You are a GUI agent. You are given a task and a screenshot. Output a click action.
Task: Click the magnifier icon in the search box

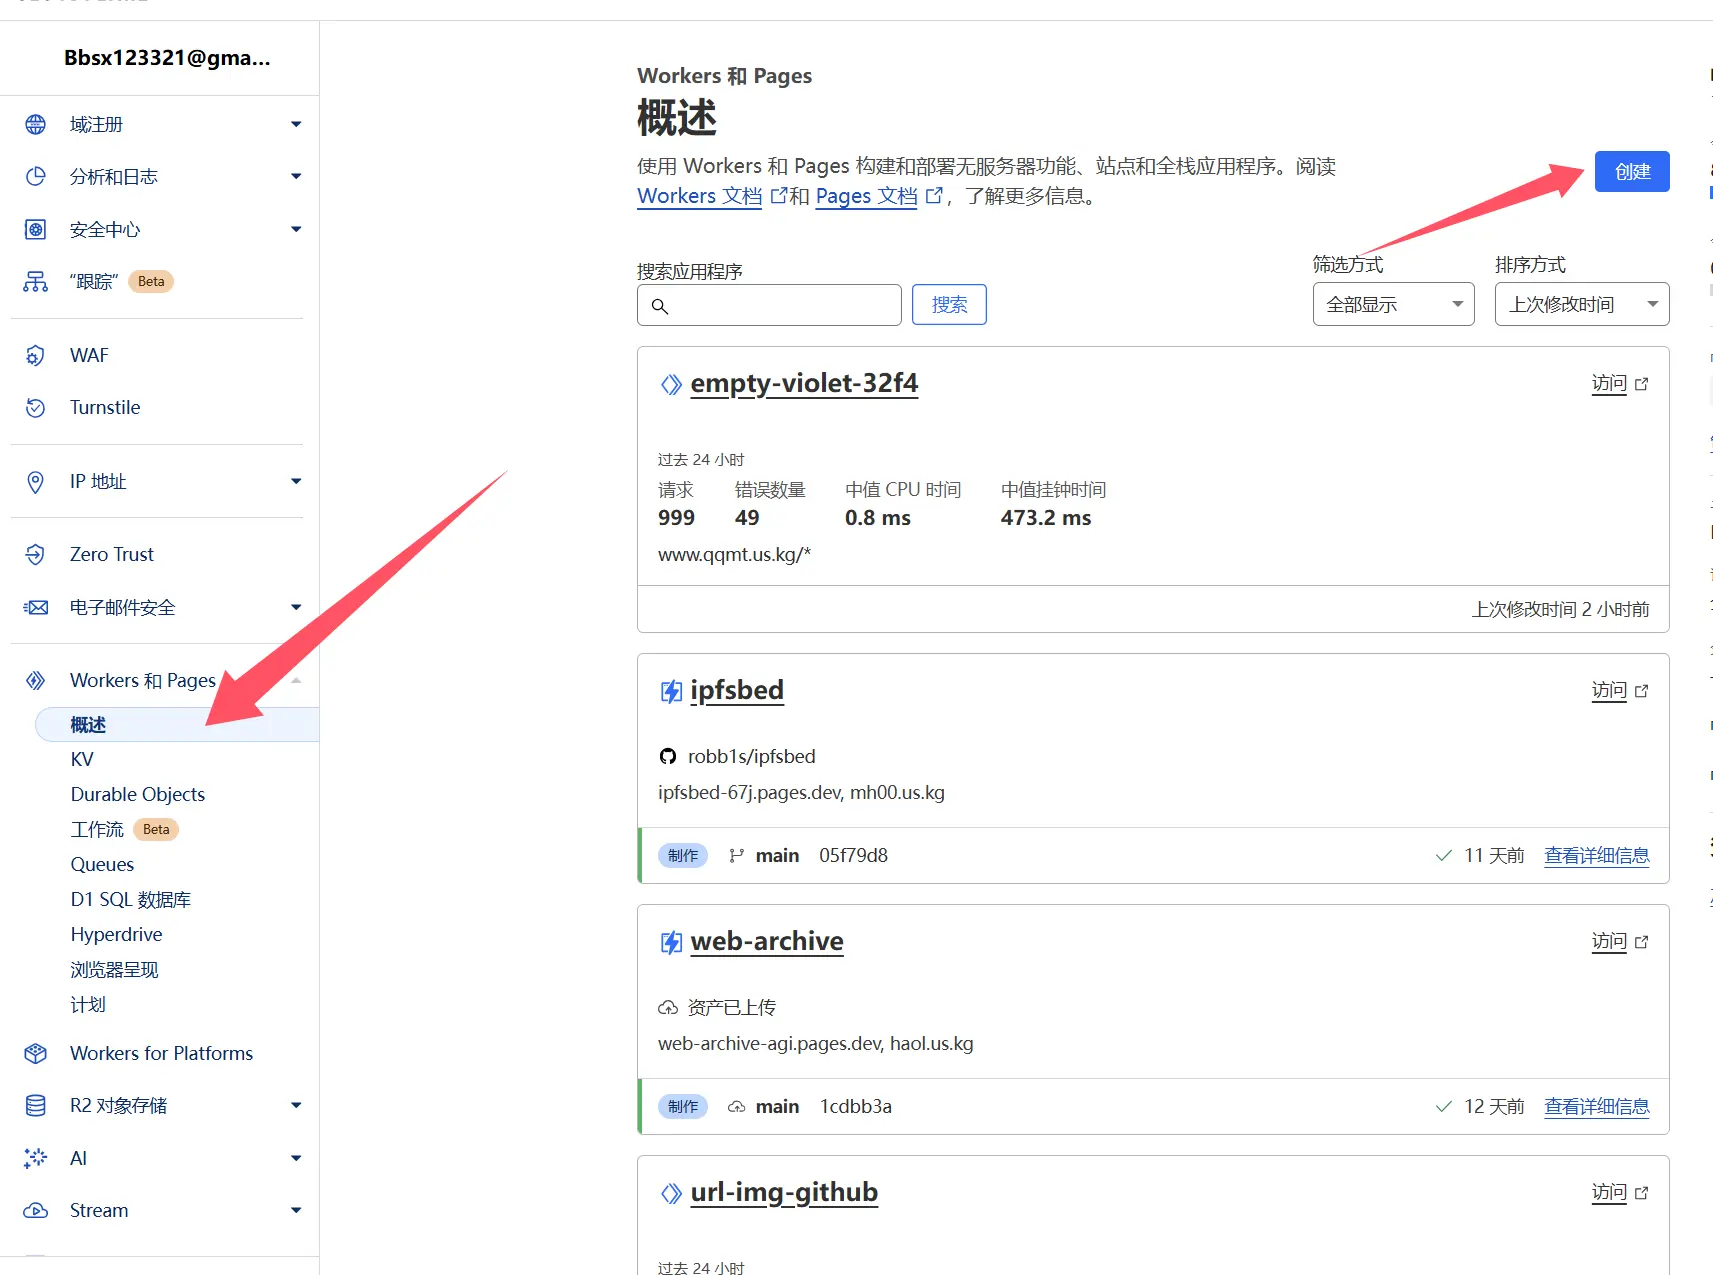(x=660, y=306)
